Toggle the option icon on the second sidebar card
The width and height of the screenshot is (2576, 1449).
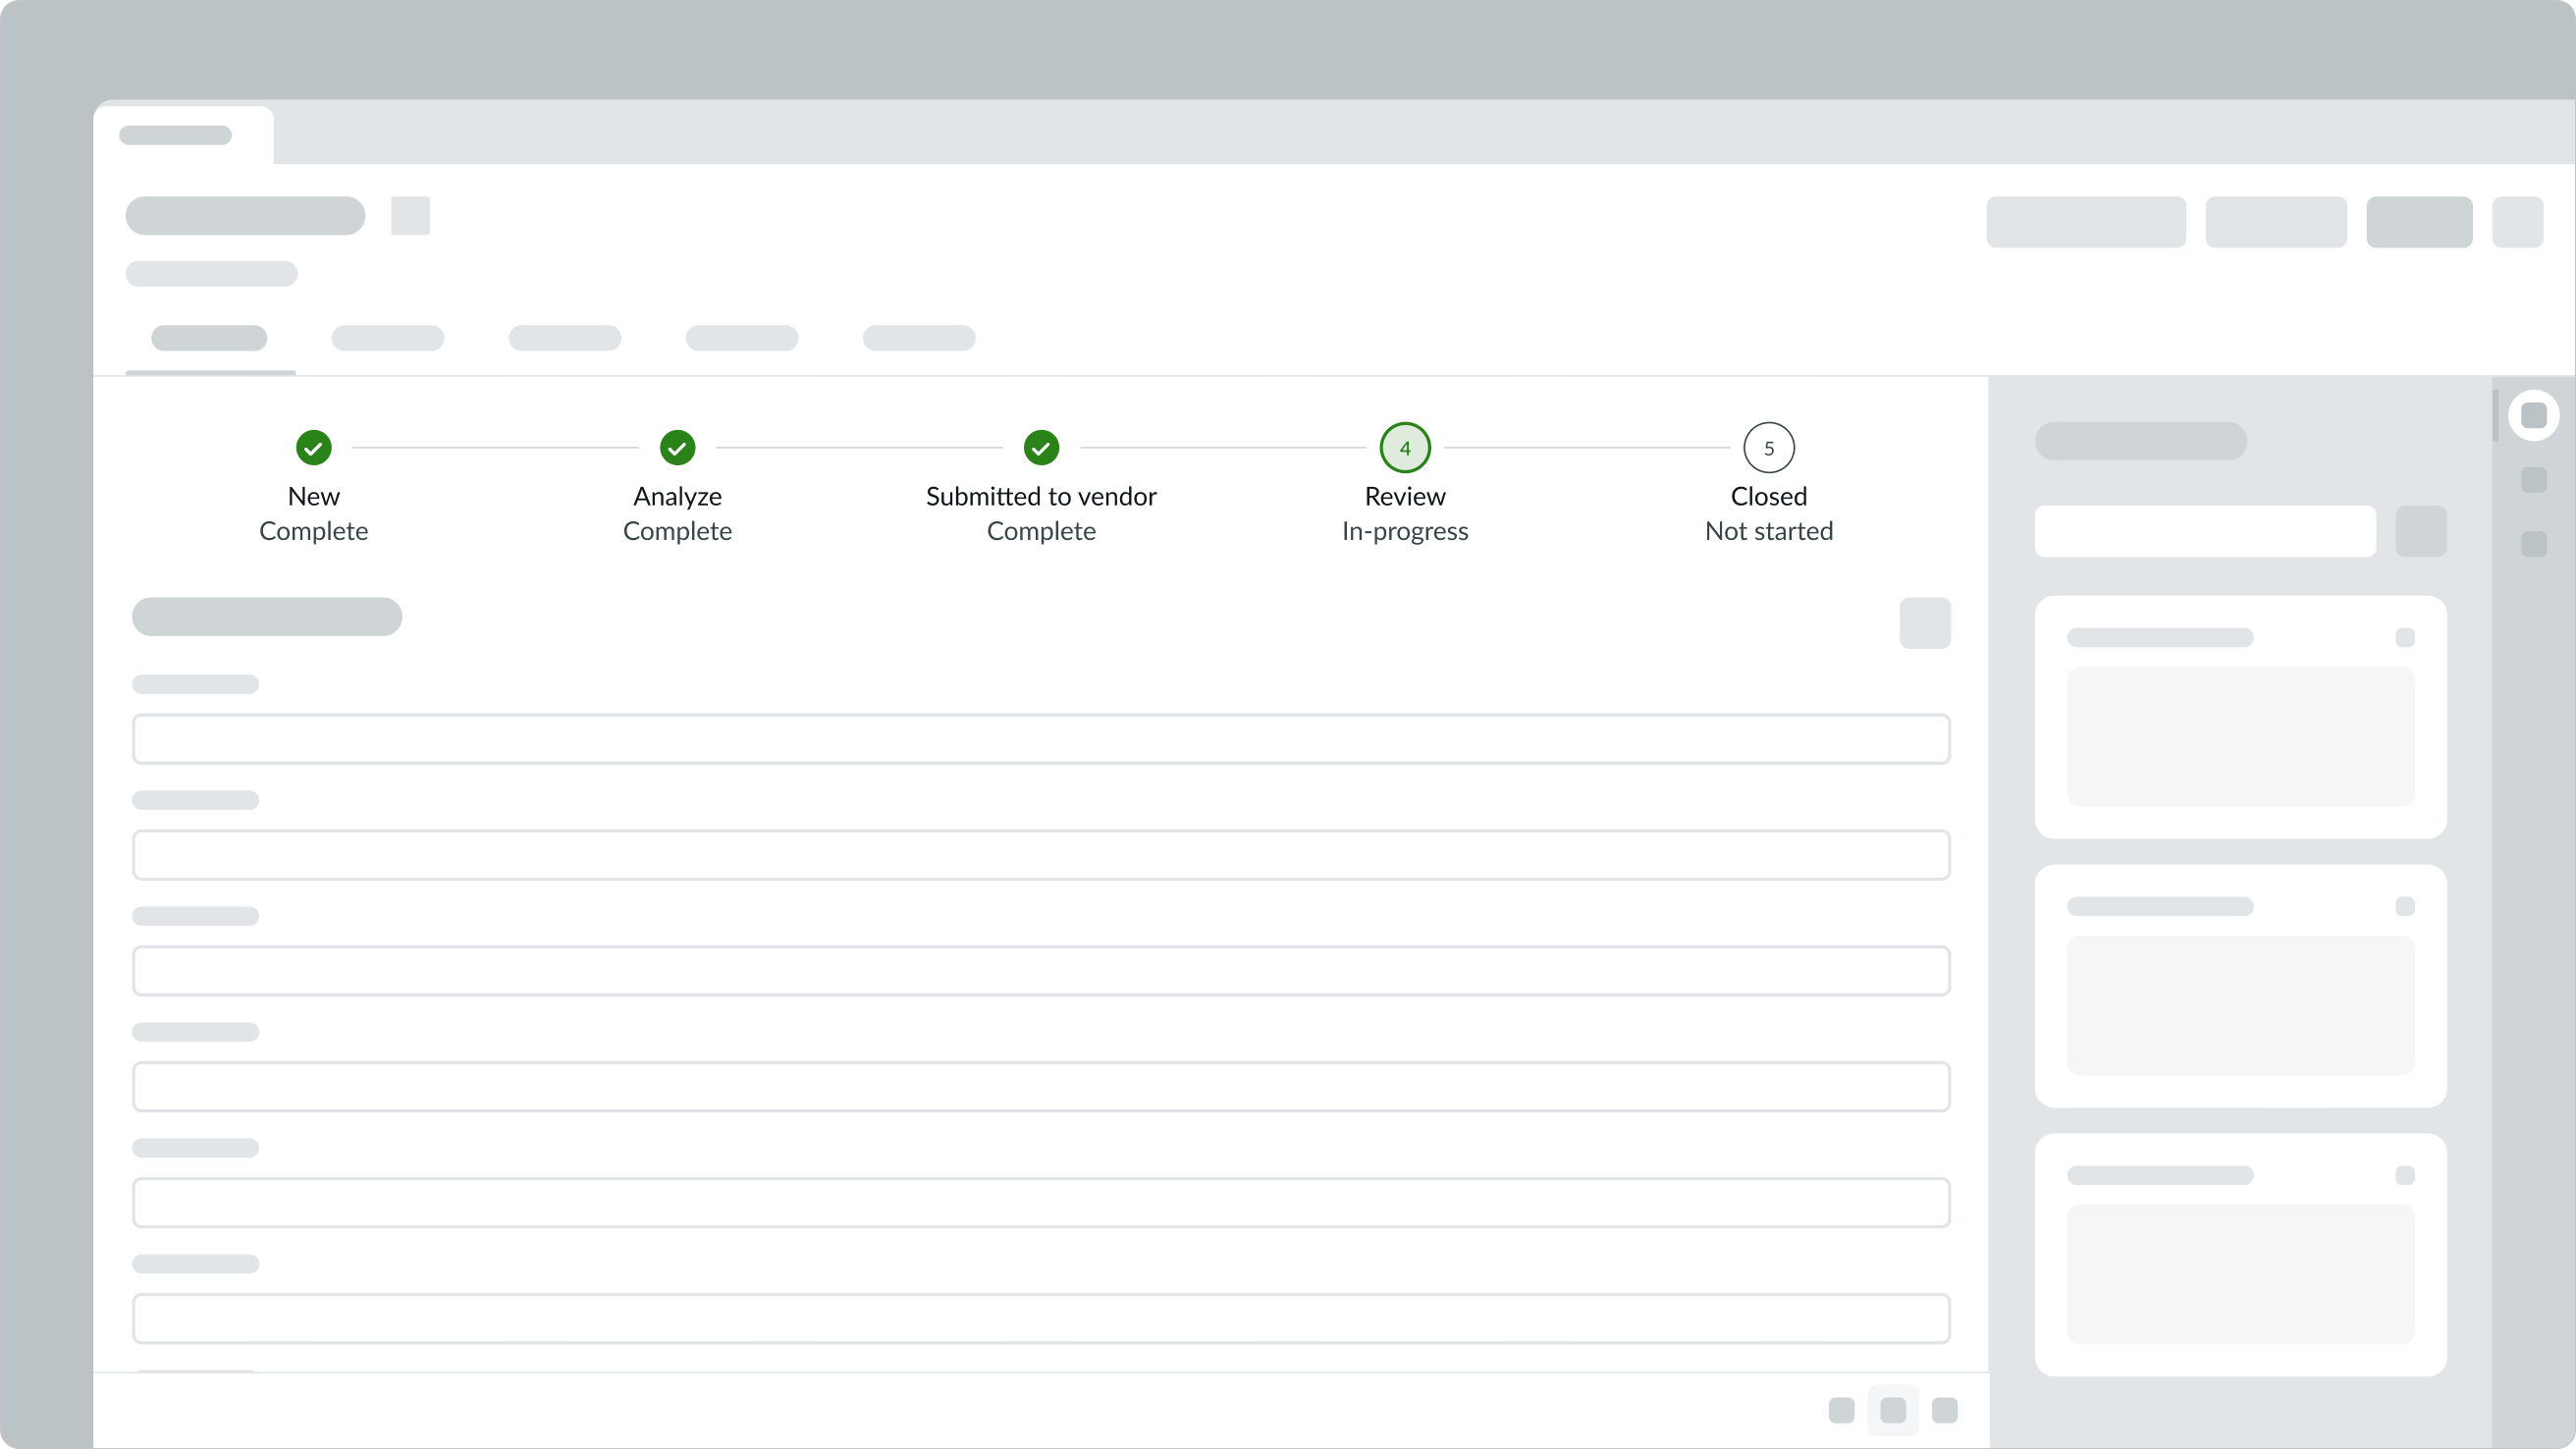(2406, 906)
